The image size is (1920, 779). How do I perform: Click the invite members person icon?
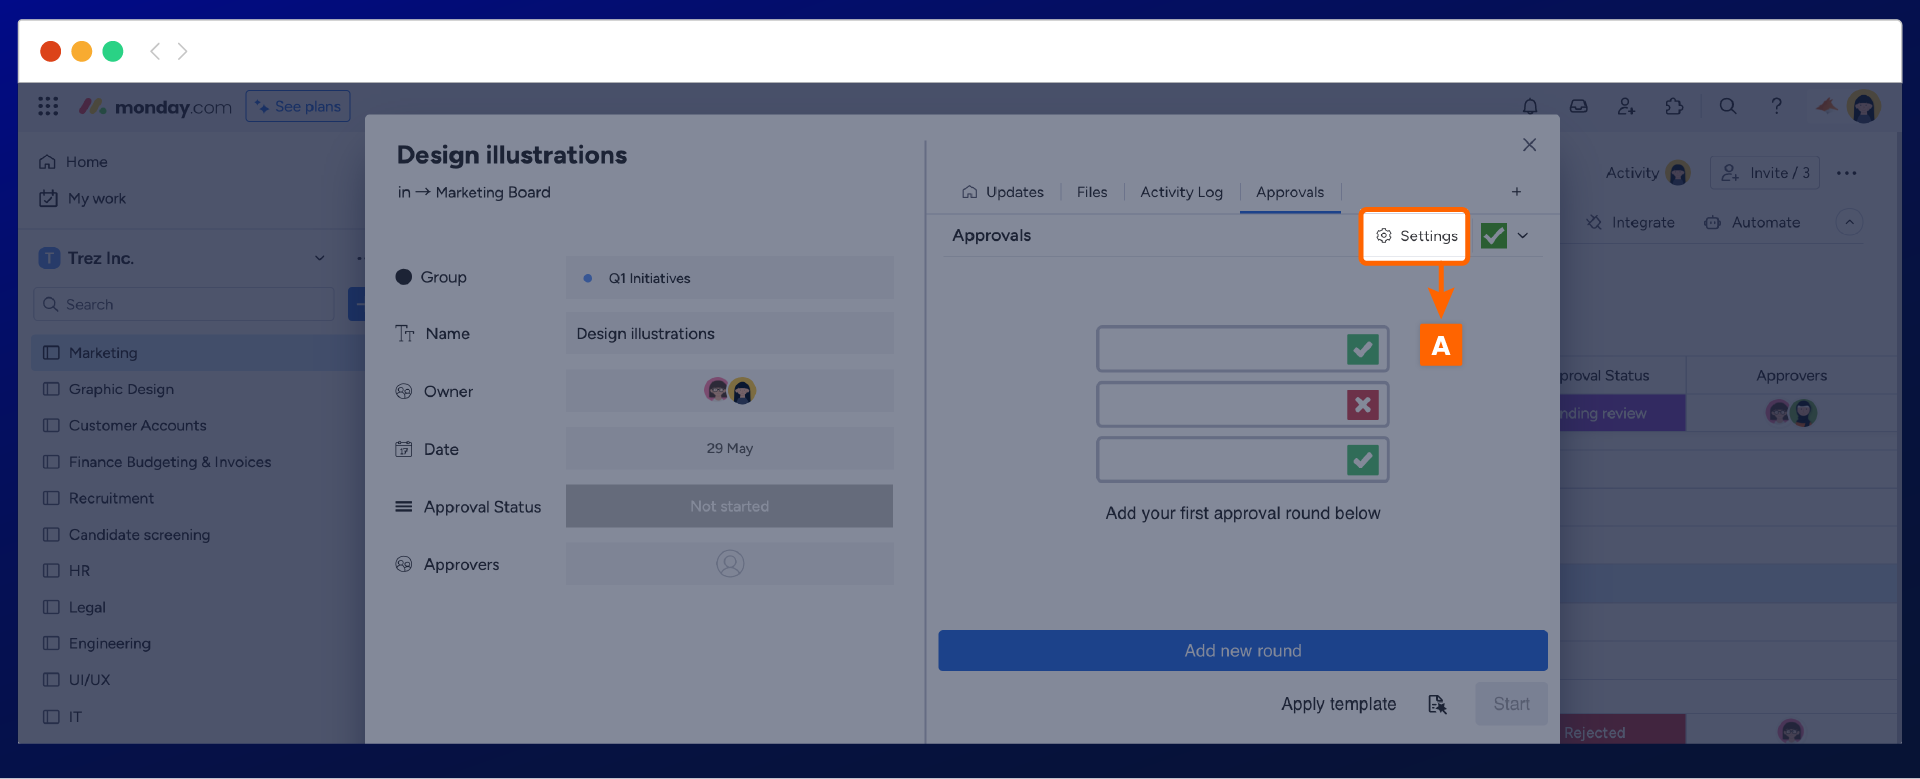1626,106
